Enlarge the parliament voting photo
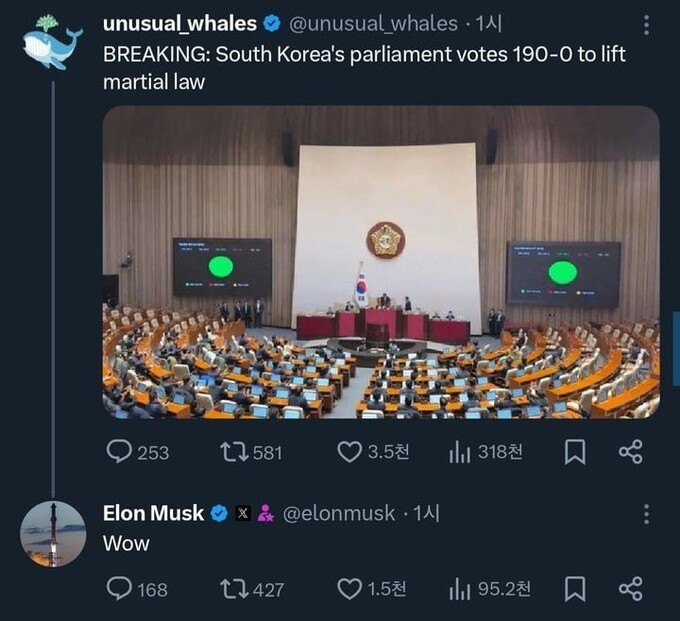The width and height of the screenshot is (680, 621). tap(381, 262)
